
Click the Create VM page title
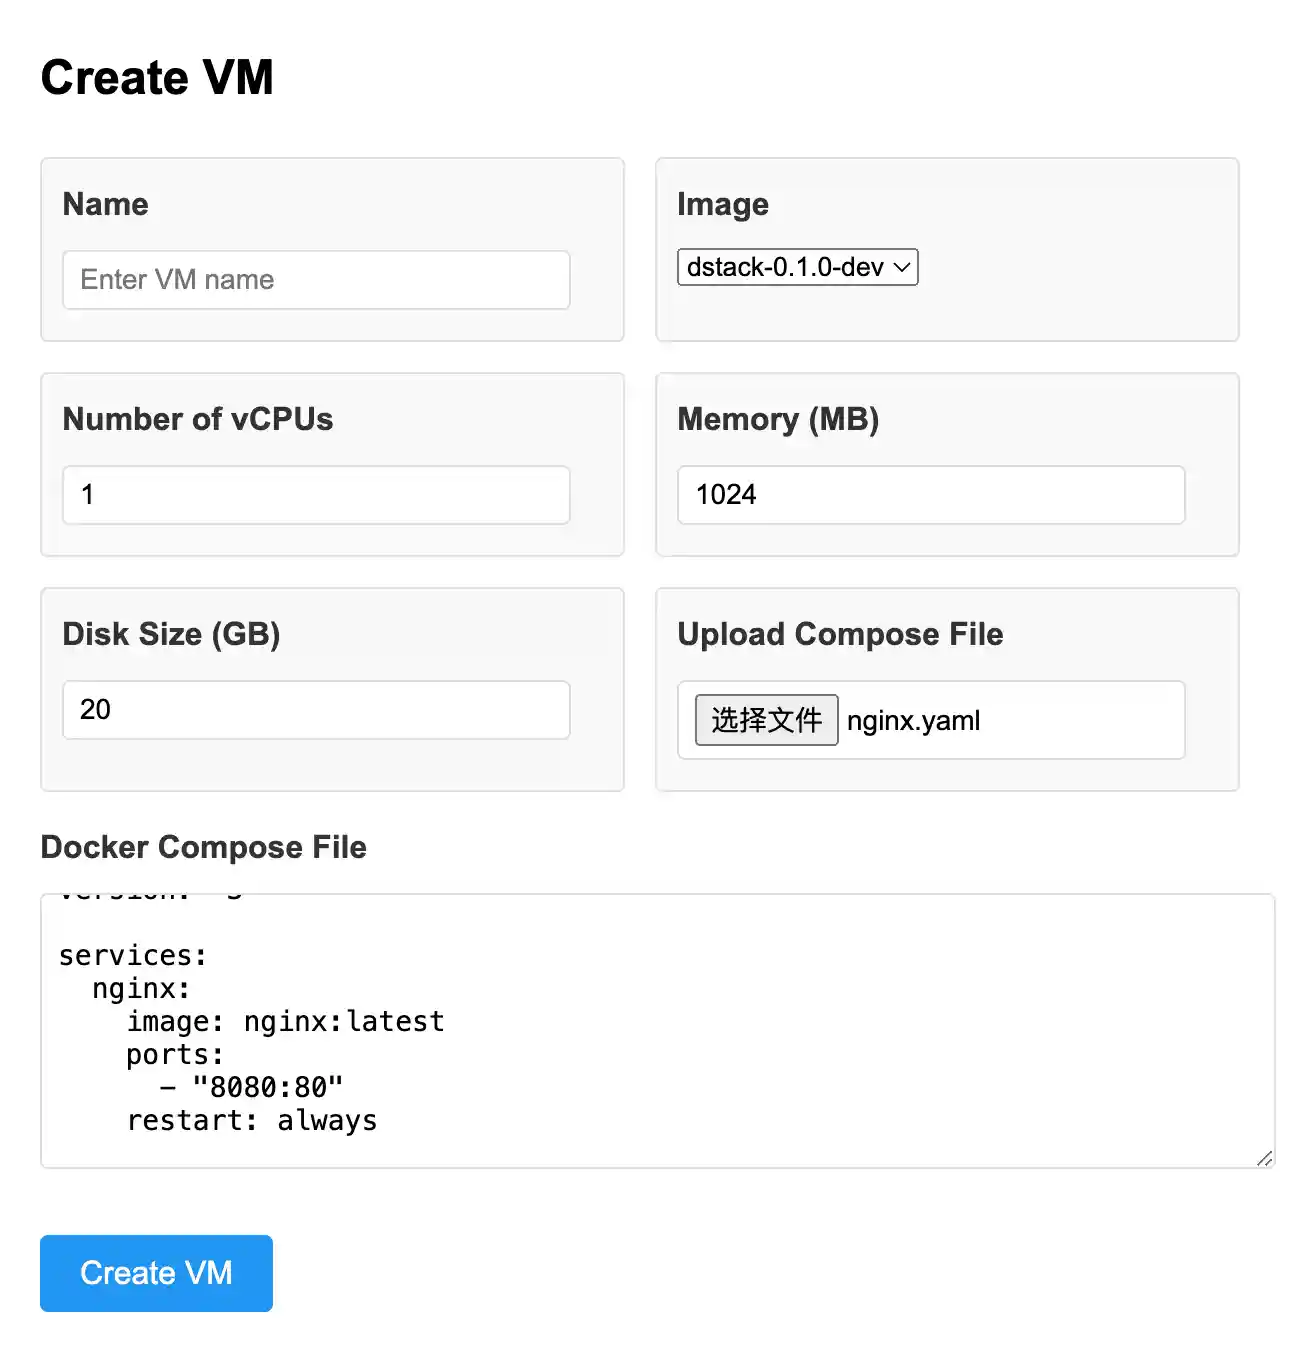[x=157, y=78]
